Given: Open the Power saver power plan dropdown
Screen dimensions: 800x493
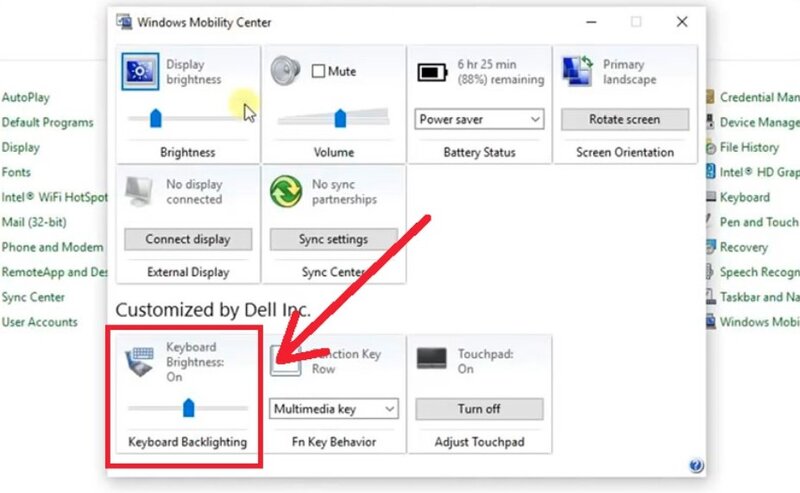Looking at the screenshot, I should [479, 119].
